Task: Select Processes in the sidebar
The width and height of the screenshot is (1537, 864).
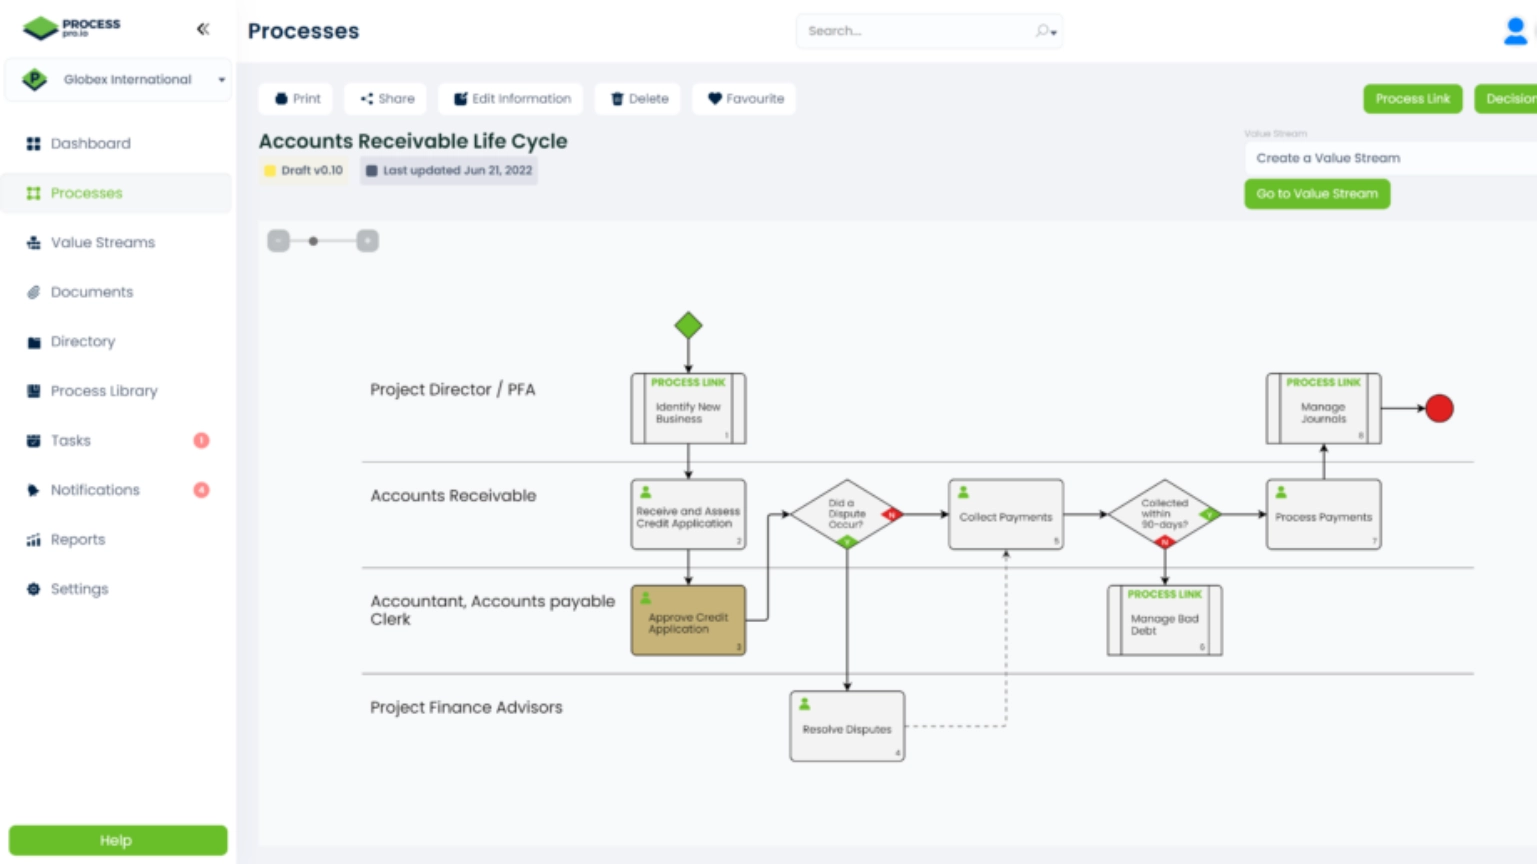Action: (116, 193)
